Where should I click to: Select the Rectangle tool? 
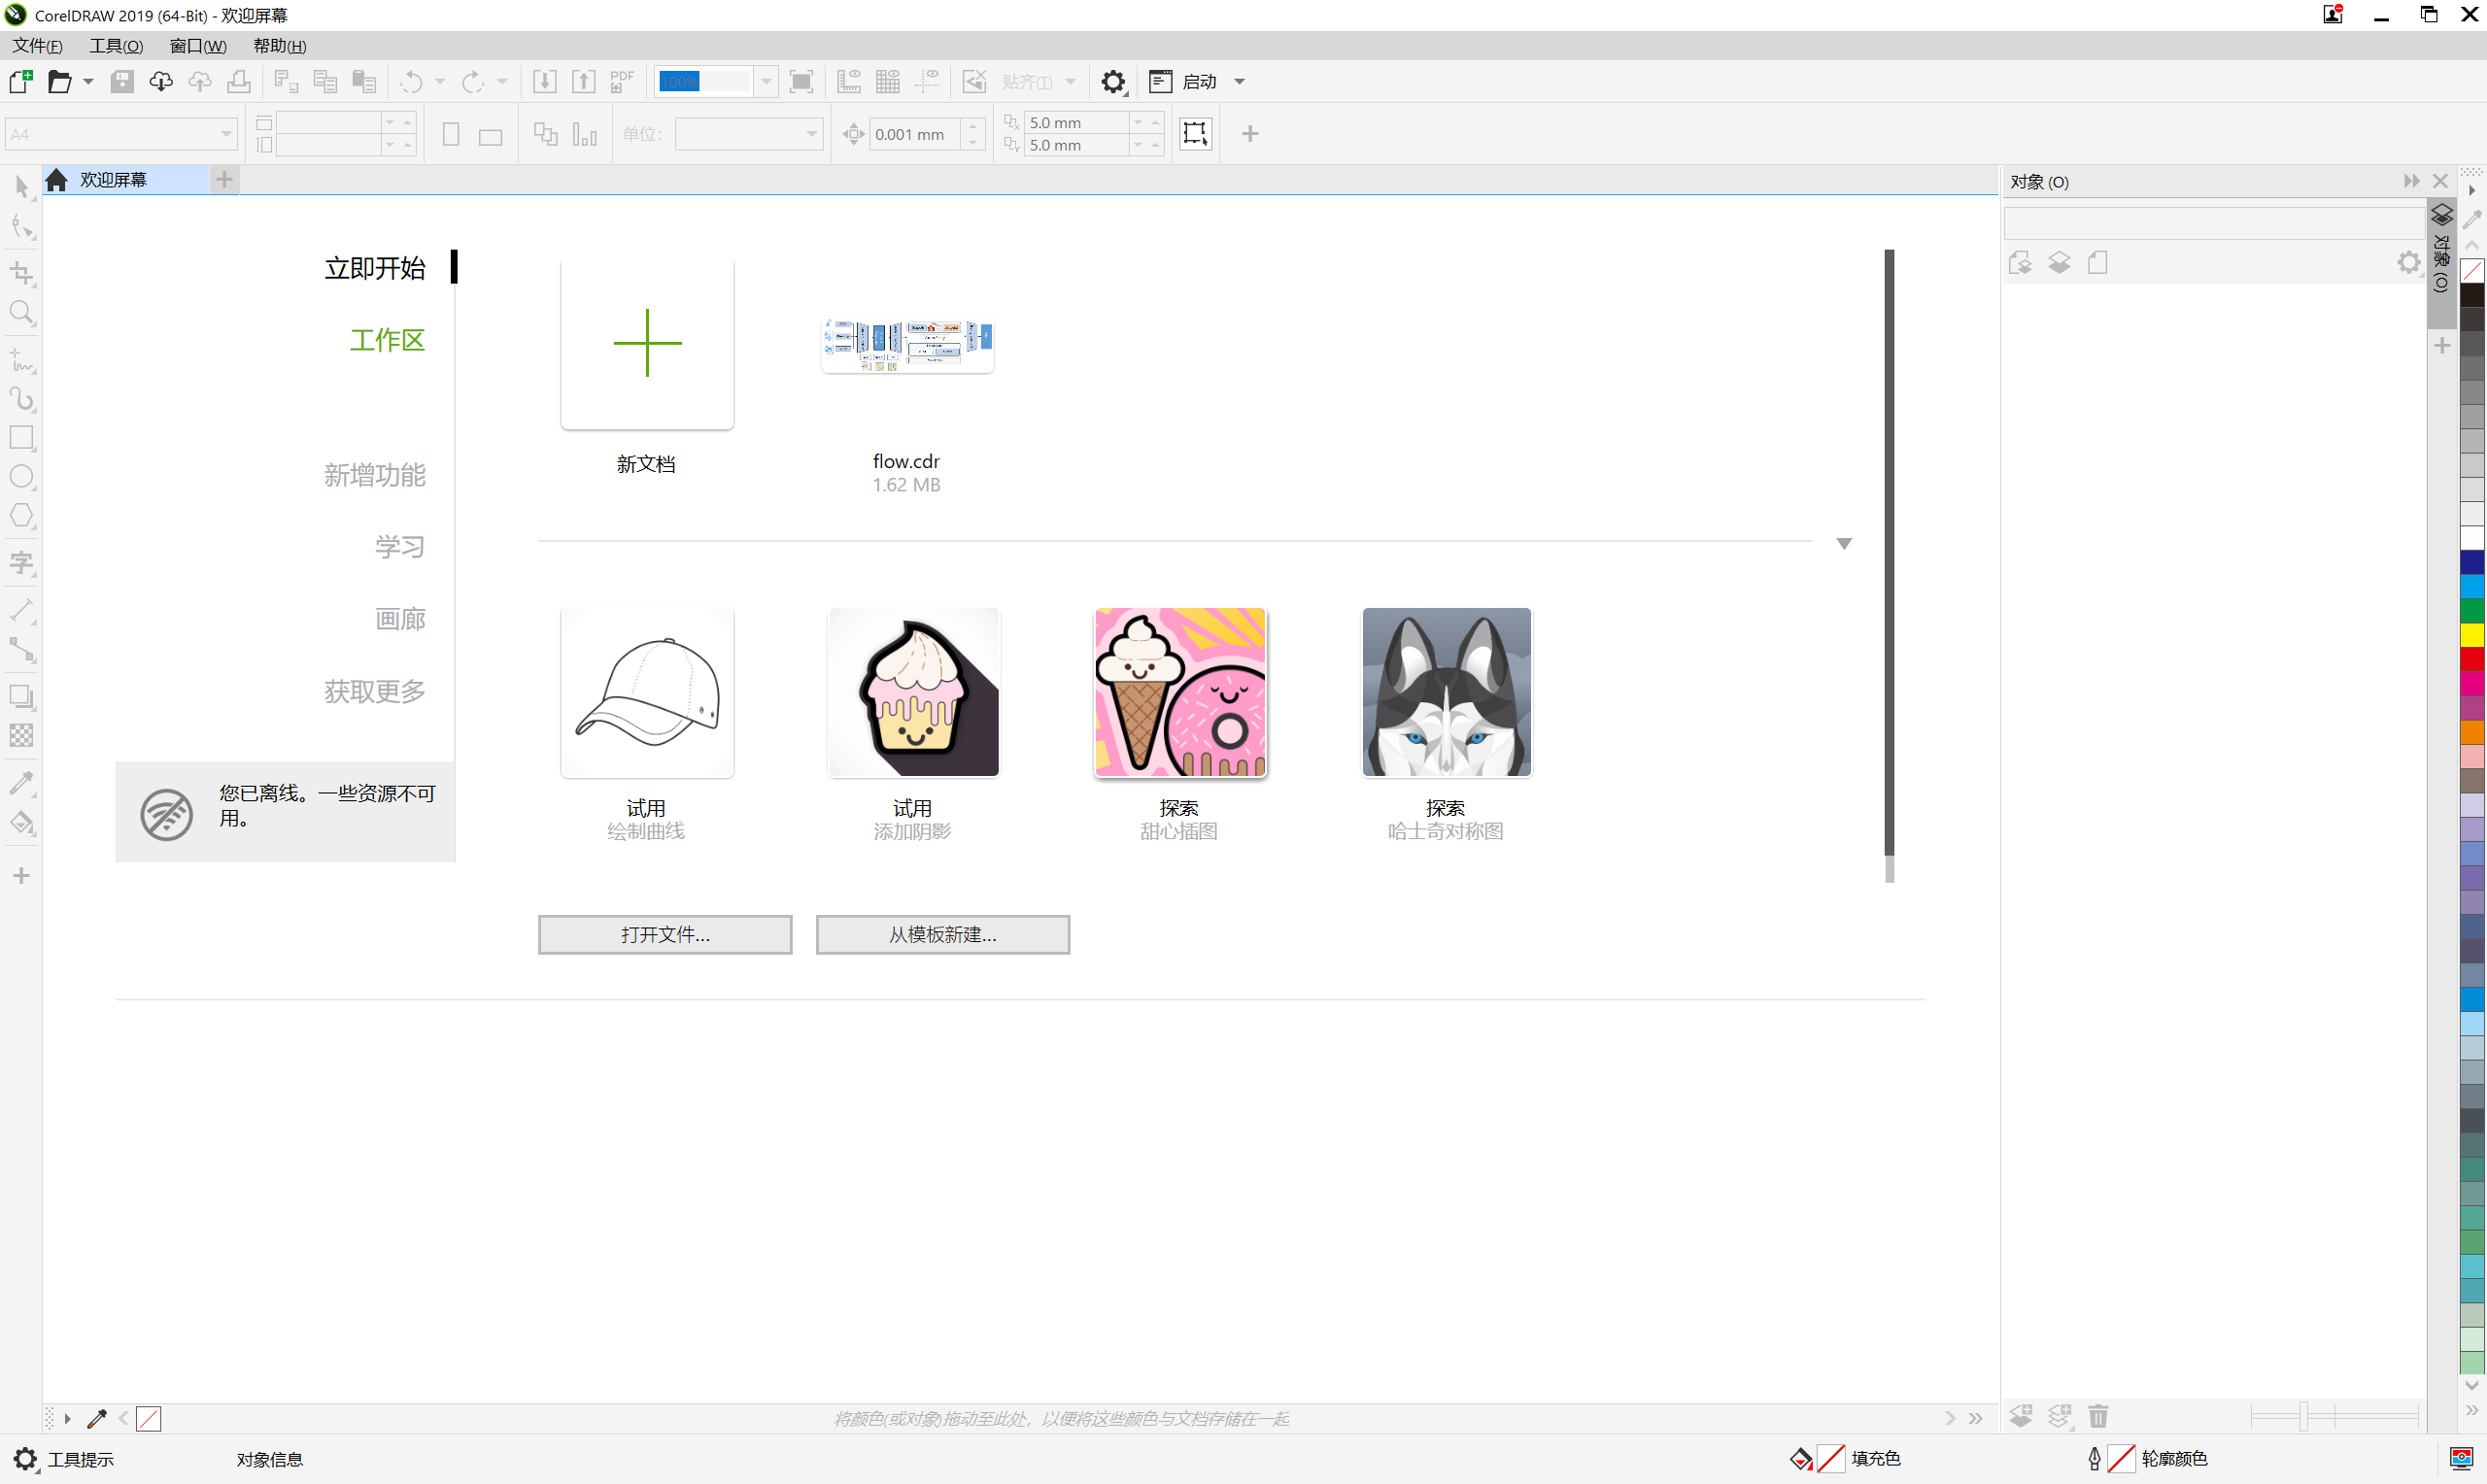[x=21, y=437]
